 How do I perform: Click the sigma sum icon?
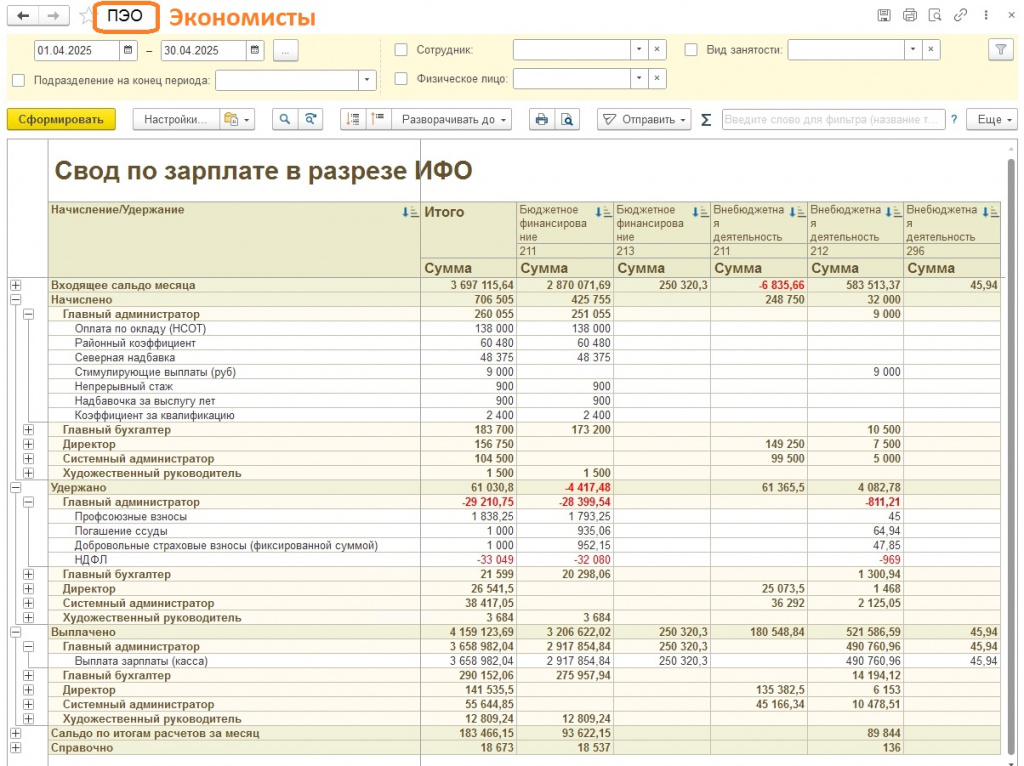tap(706, 120)
